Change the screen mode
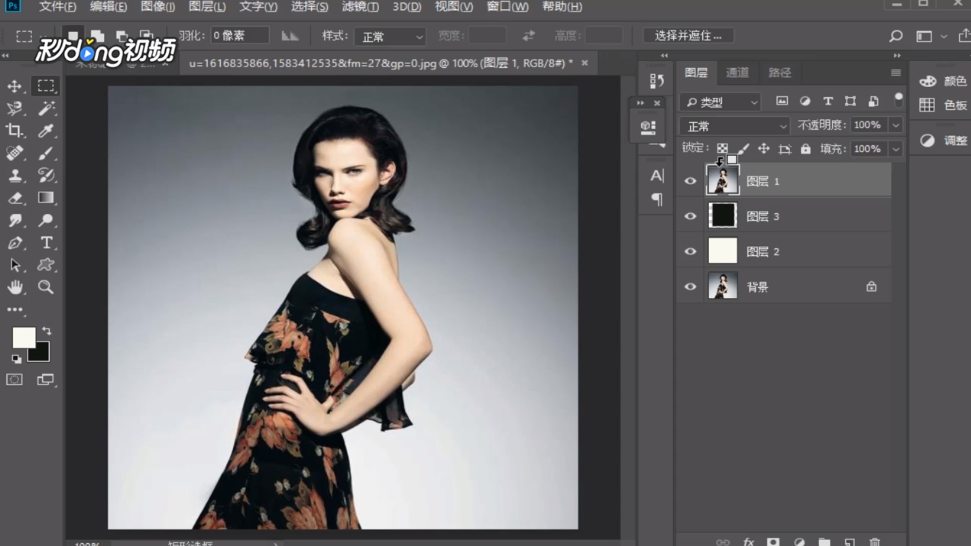971x546 pixels. (x=45, y=379)
